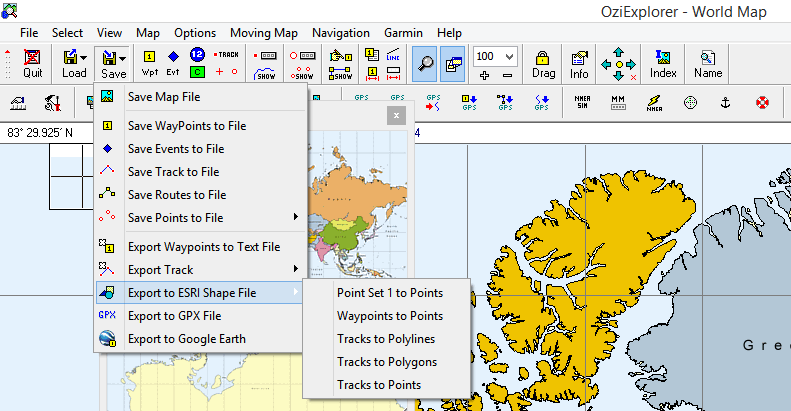Screen dimensions: 791x411
Task: Click the waypoint distance measure icon
Action: [x=372, y=73]
